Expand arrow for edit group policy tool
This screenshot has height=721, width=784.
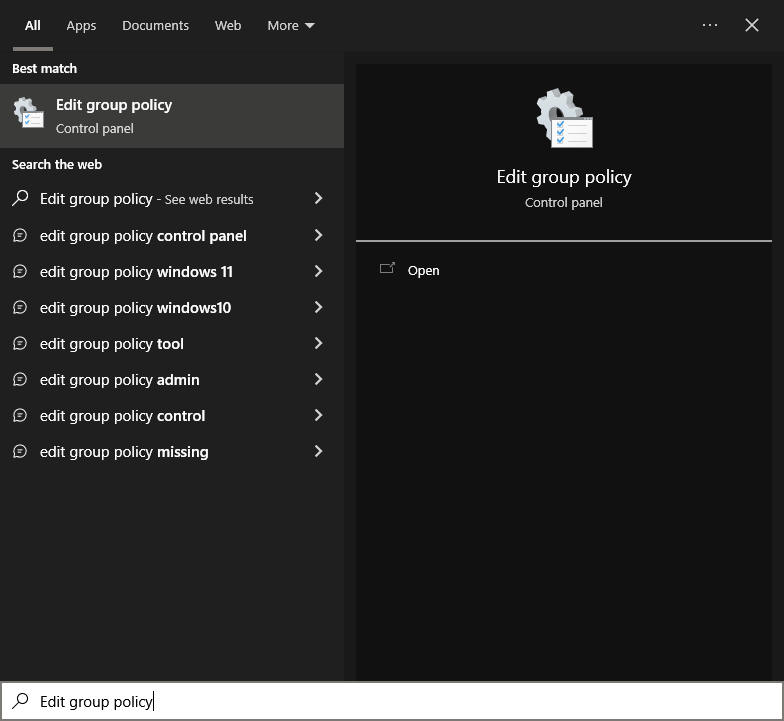click(x=318, y=343)
